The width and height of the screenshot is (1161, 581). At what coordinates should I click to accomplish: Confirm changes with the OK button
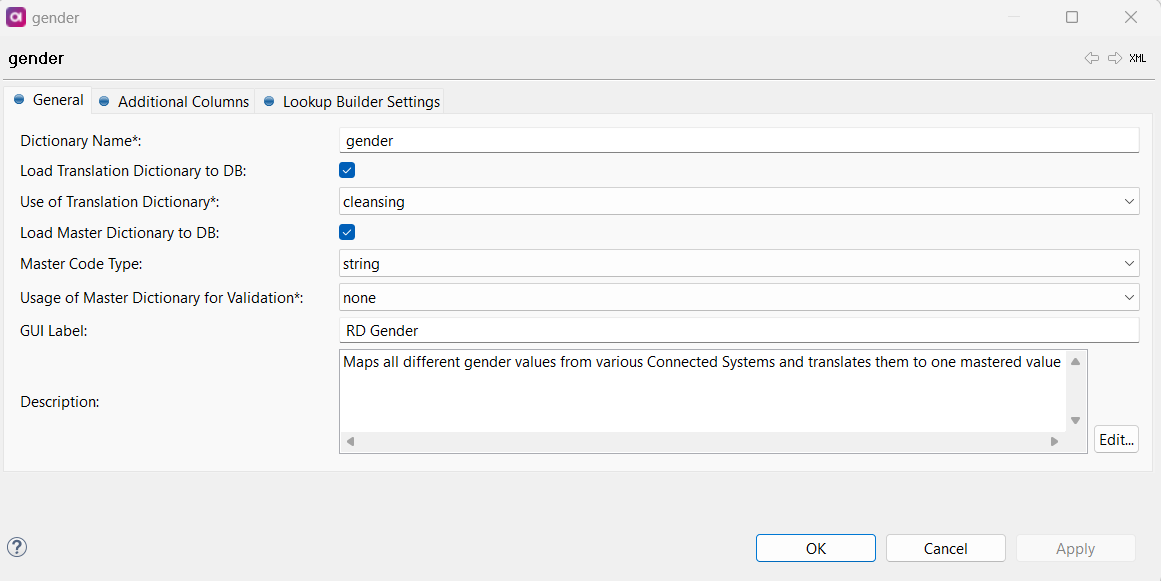[x=815, y=548]
